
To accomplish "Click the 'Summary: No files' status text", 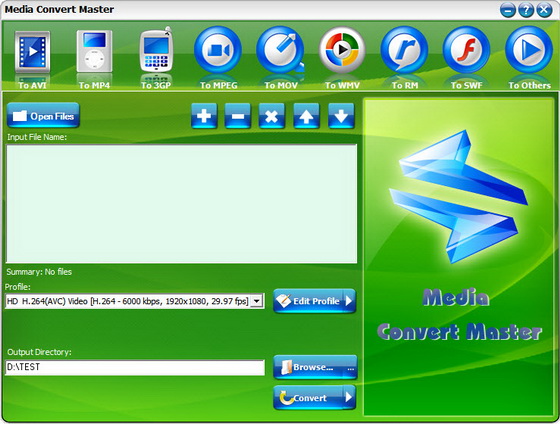I will pyautogui.click(x=39, y=272).
